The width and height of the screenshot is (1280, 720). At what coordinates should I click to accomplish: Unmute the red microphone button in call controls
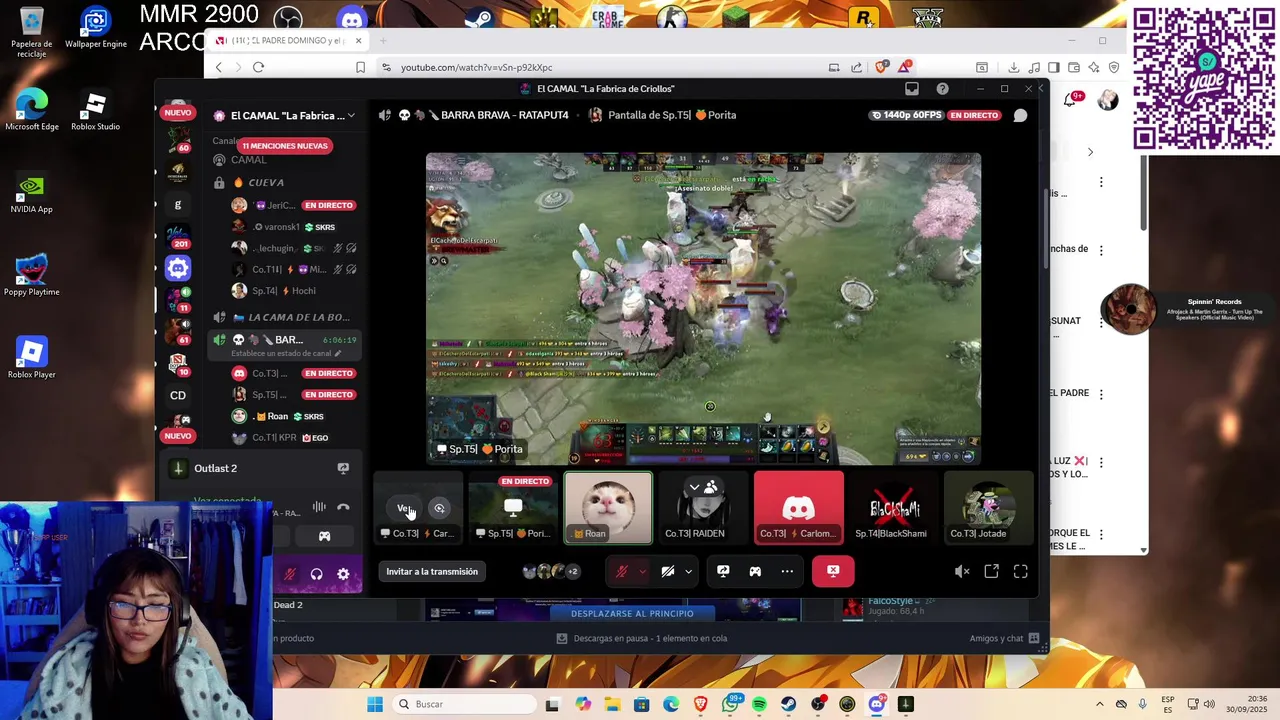[x=622, y=572]
